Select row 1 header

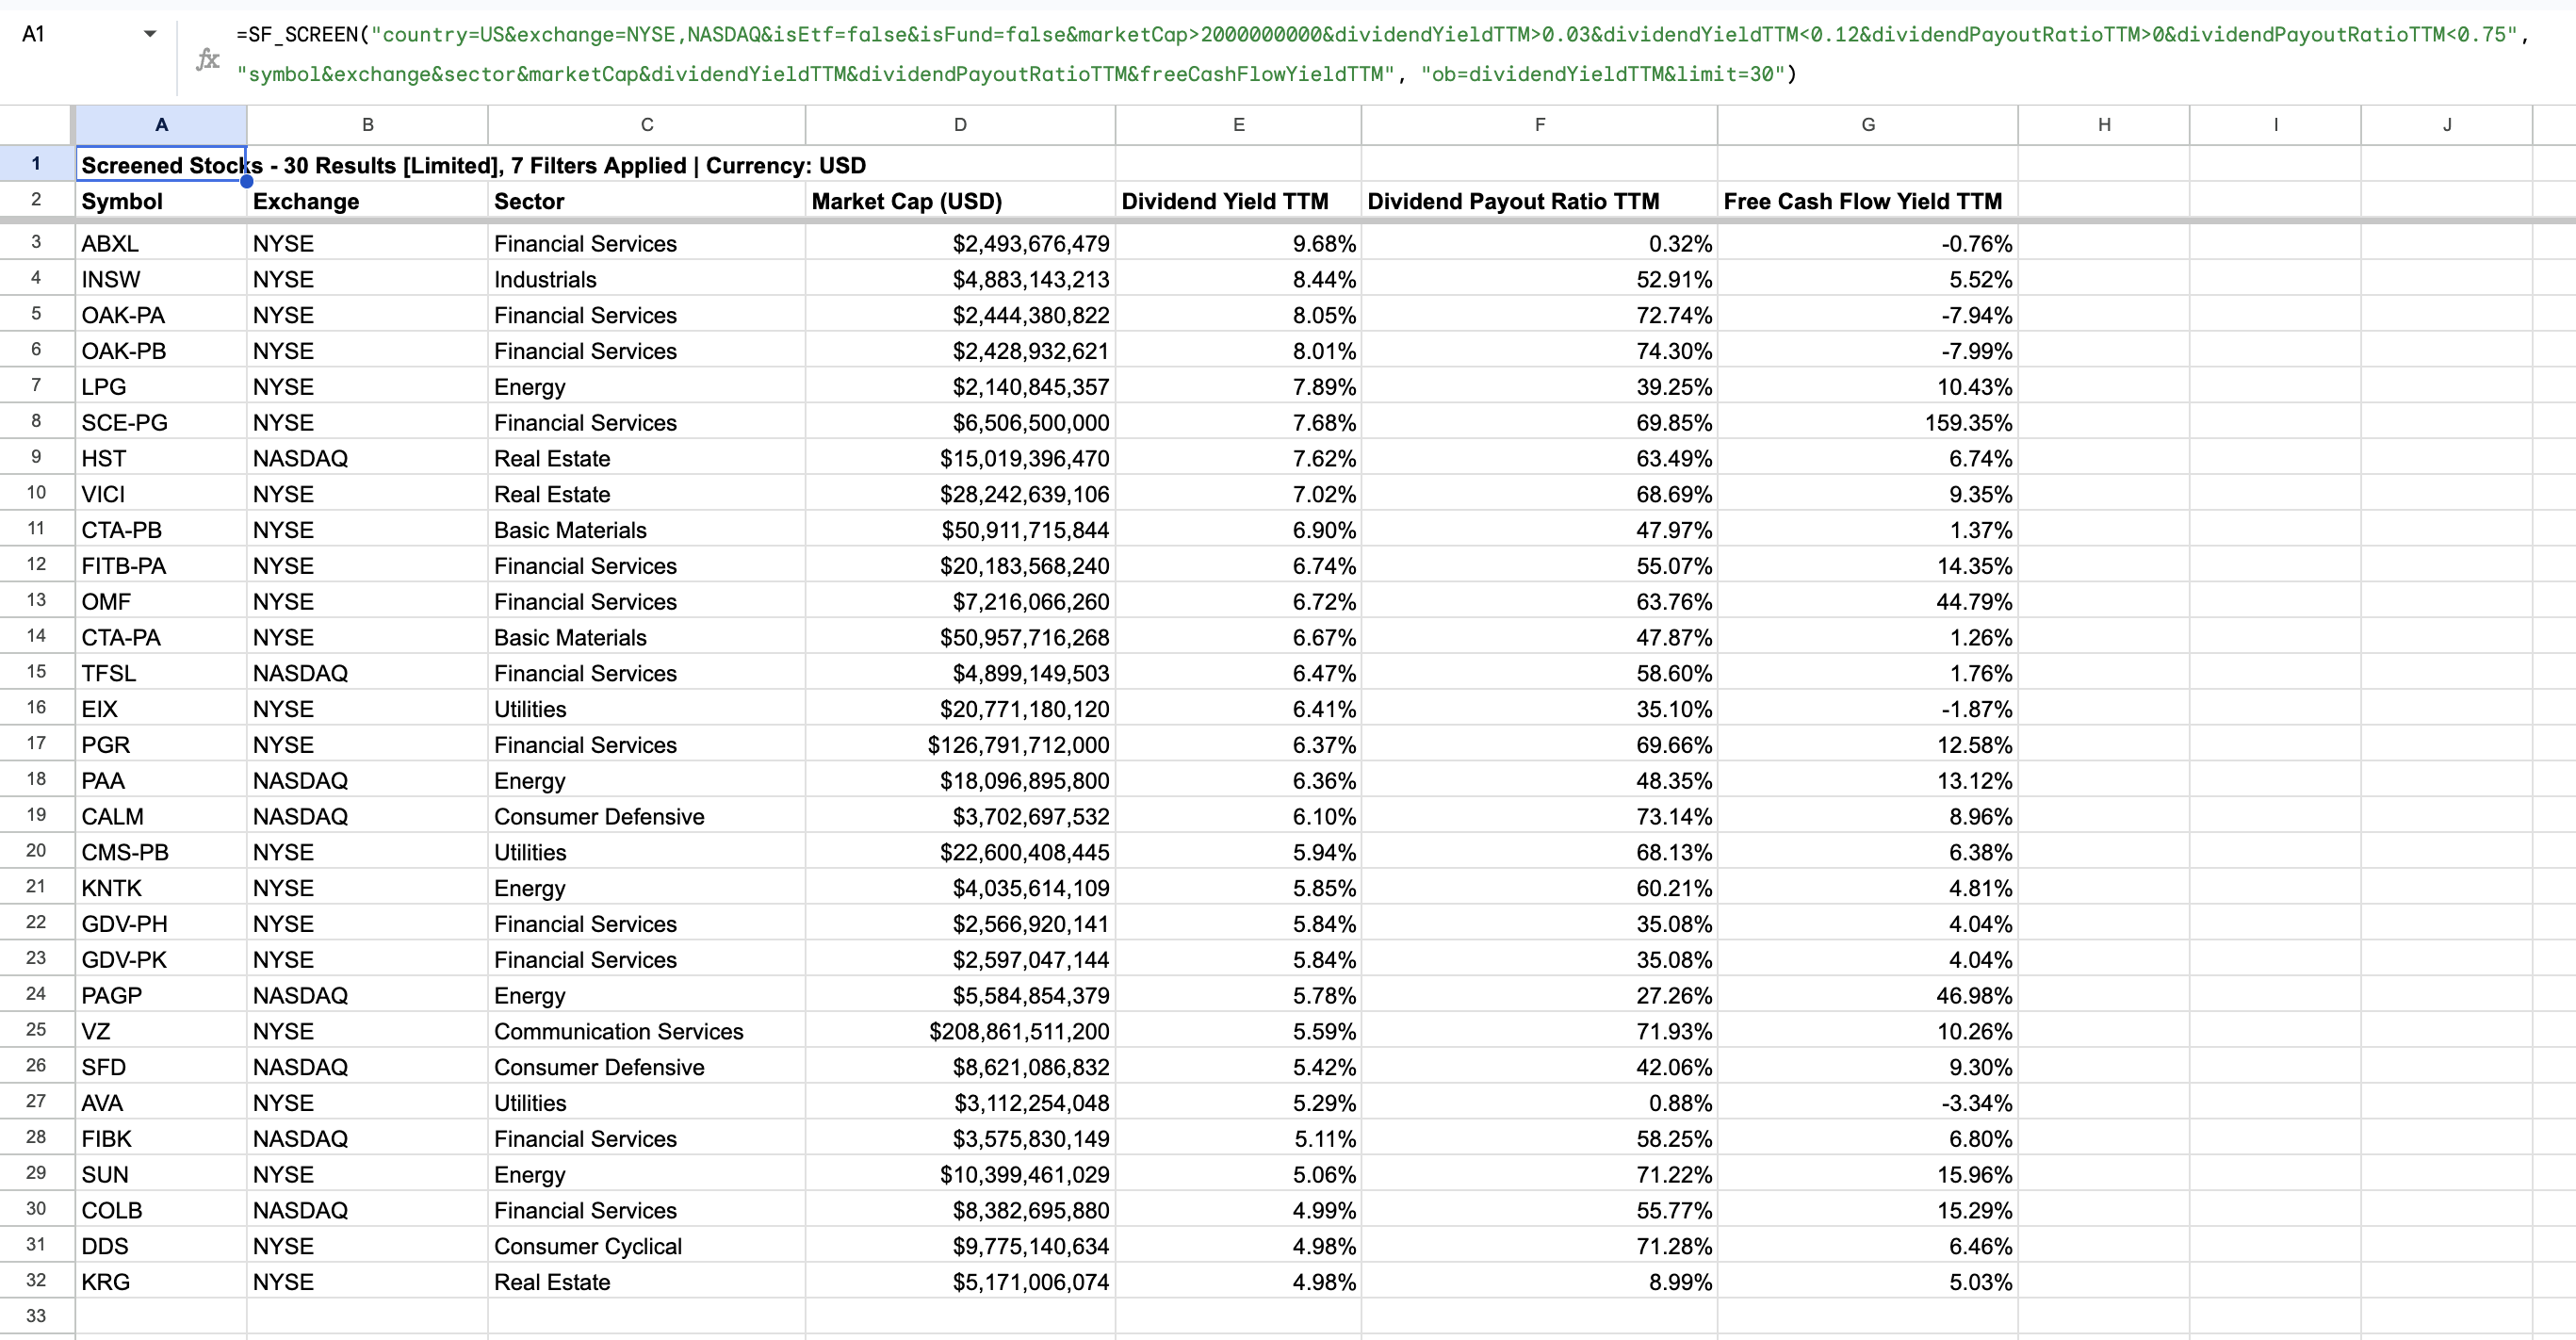pyautogui.click(x=36, y=164)
